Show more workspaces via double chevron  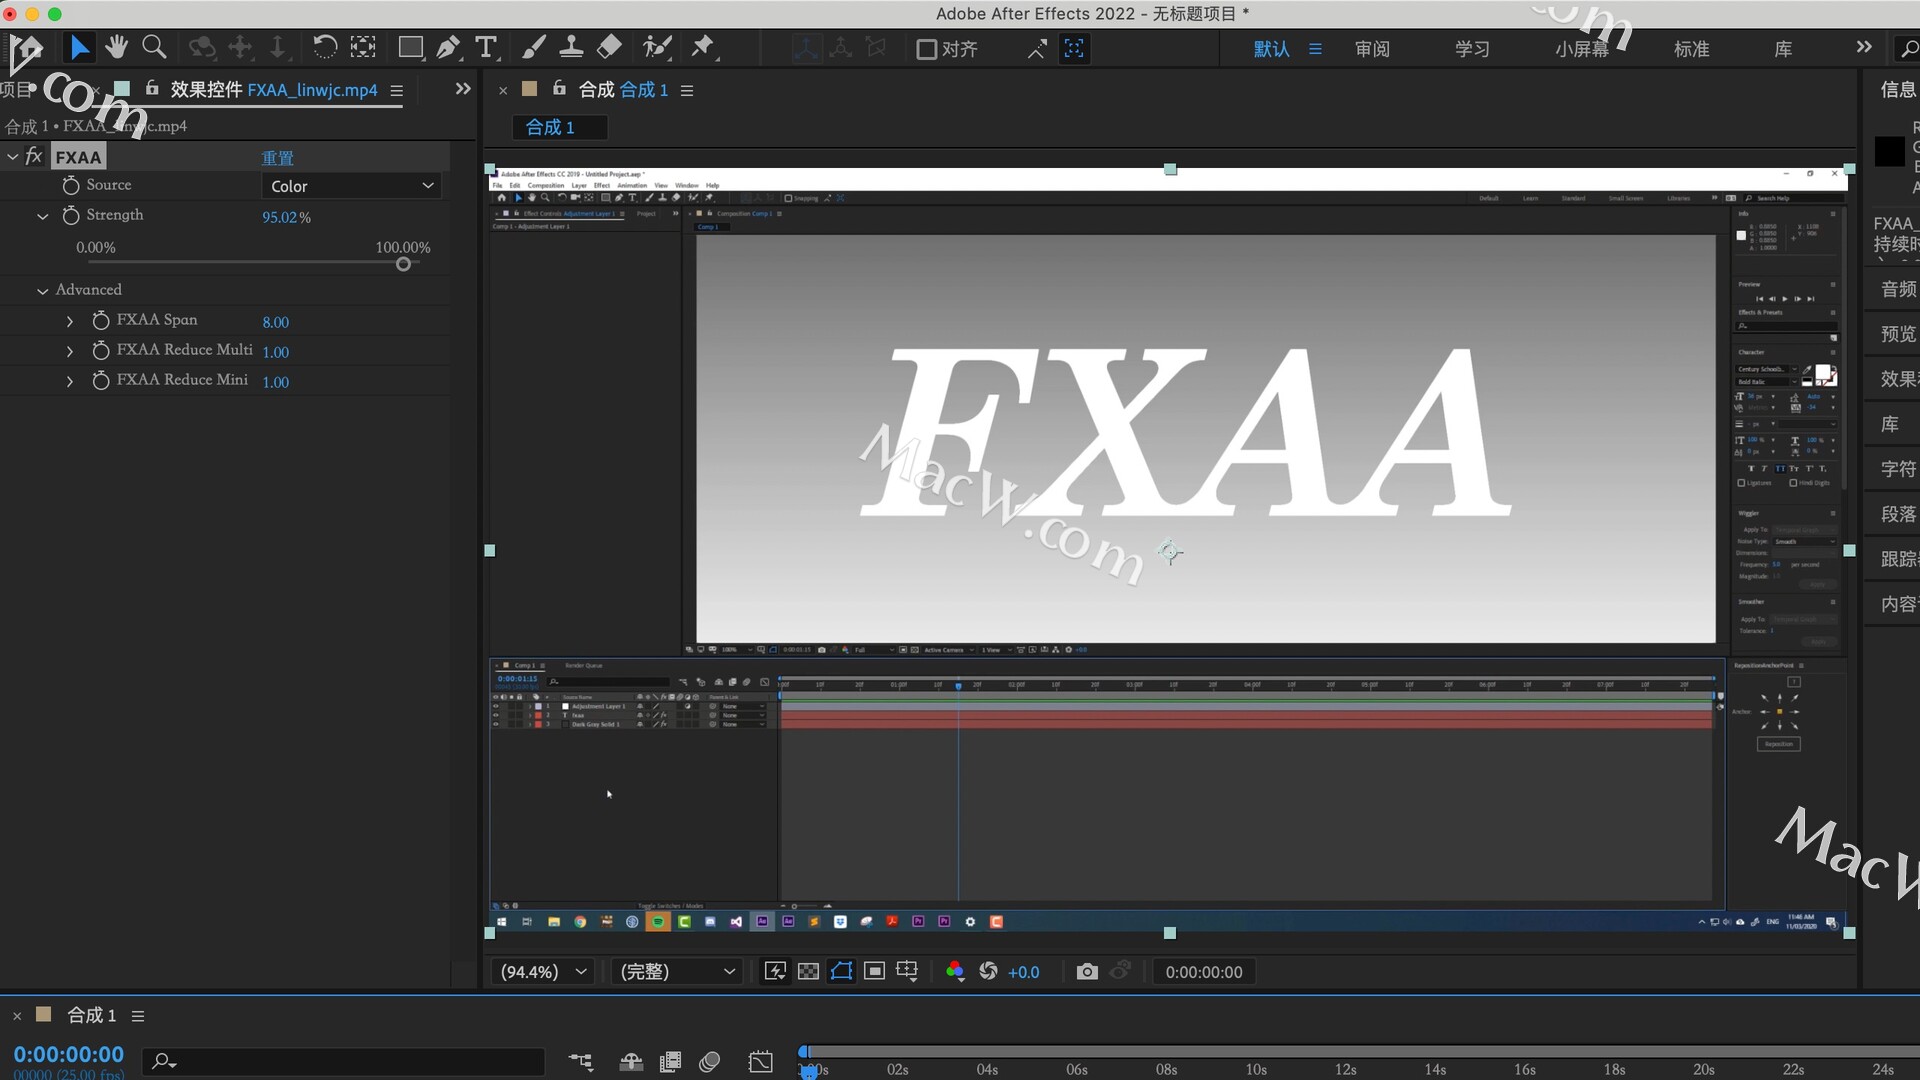tap(1864, 47)
